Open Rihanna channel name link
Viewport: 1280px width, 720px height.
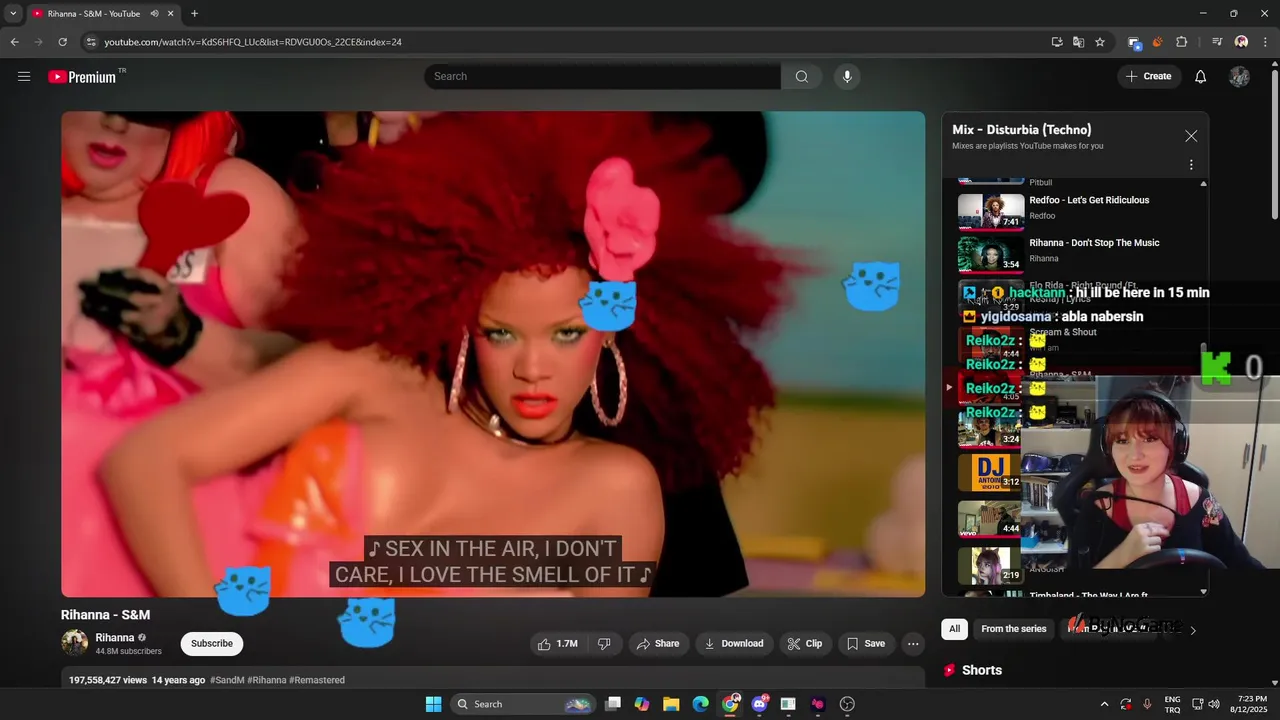[115, 637]
